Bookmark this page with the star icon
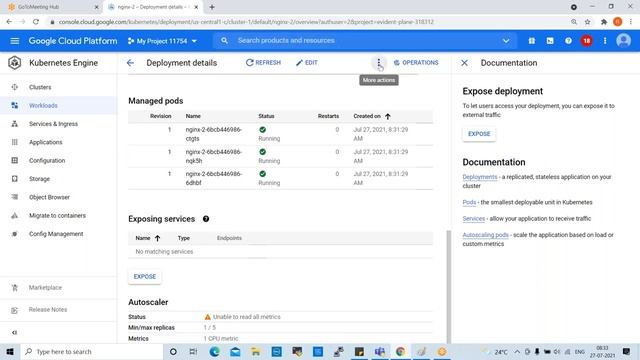The image size is (640, 360). point(587,22)
